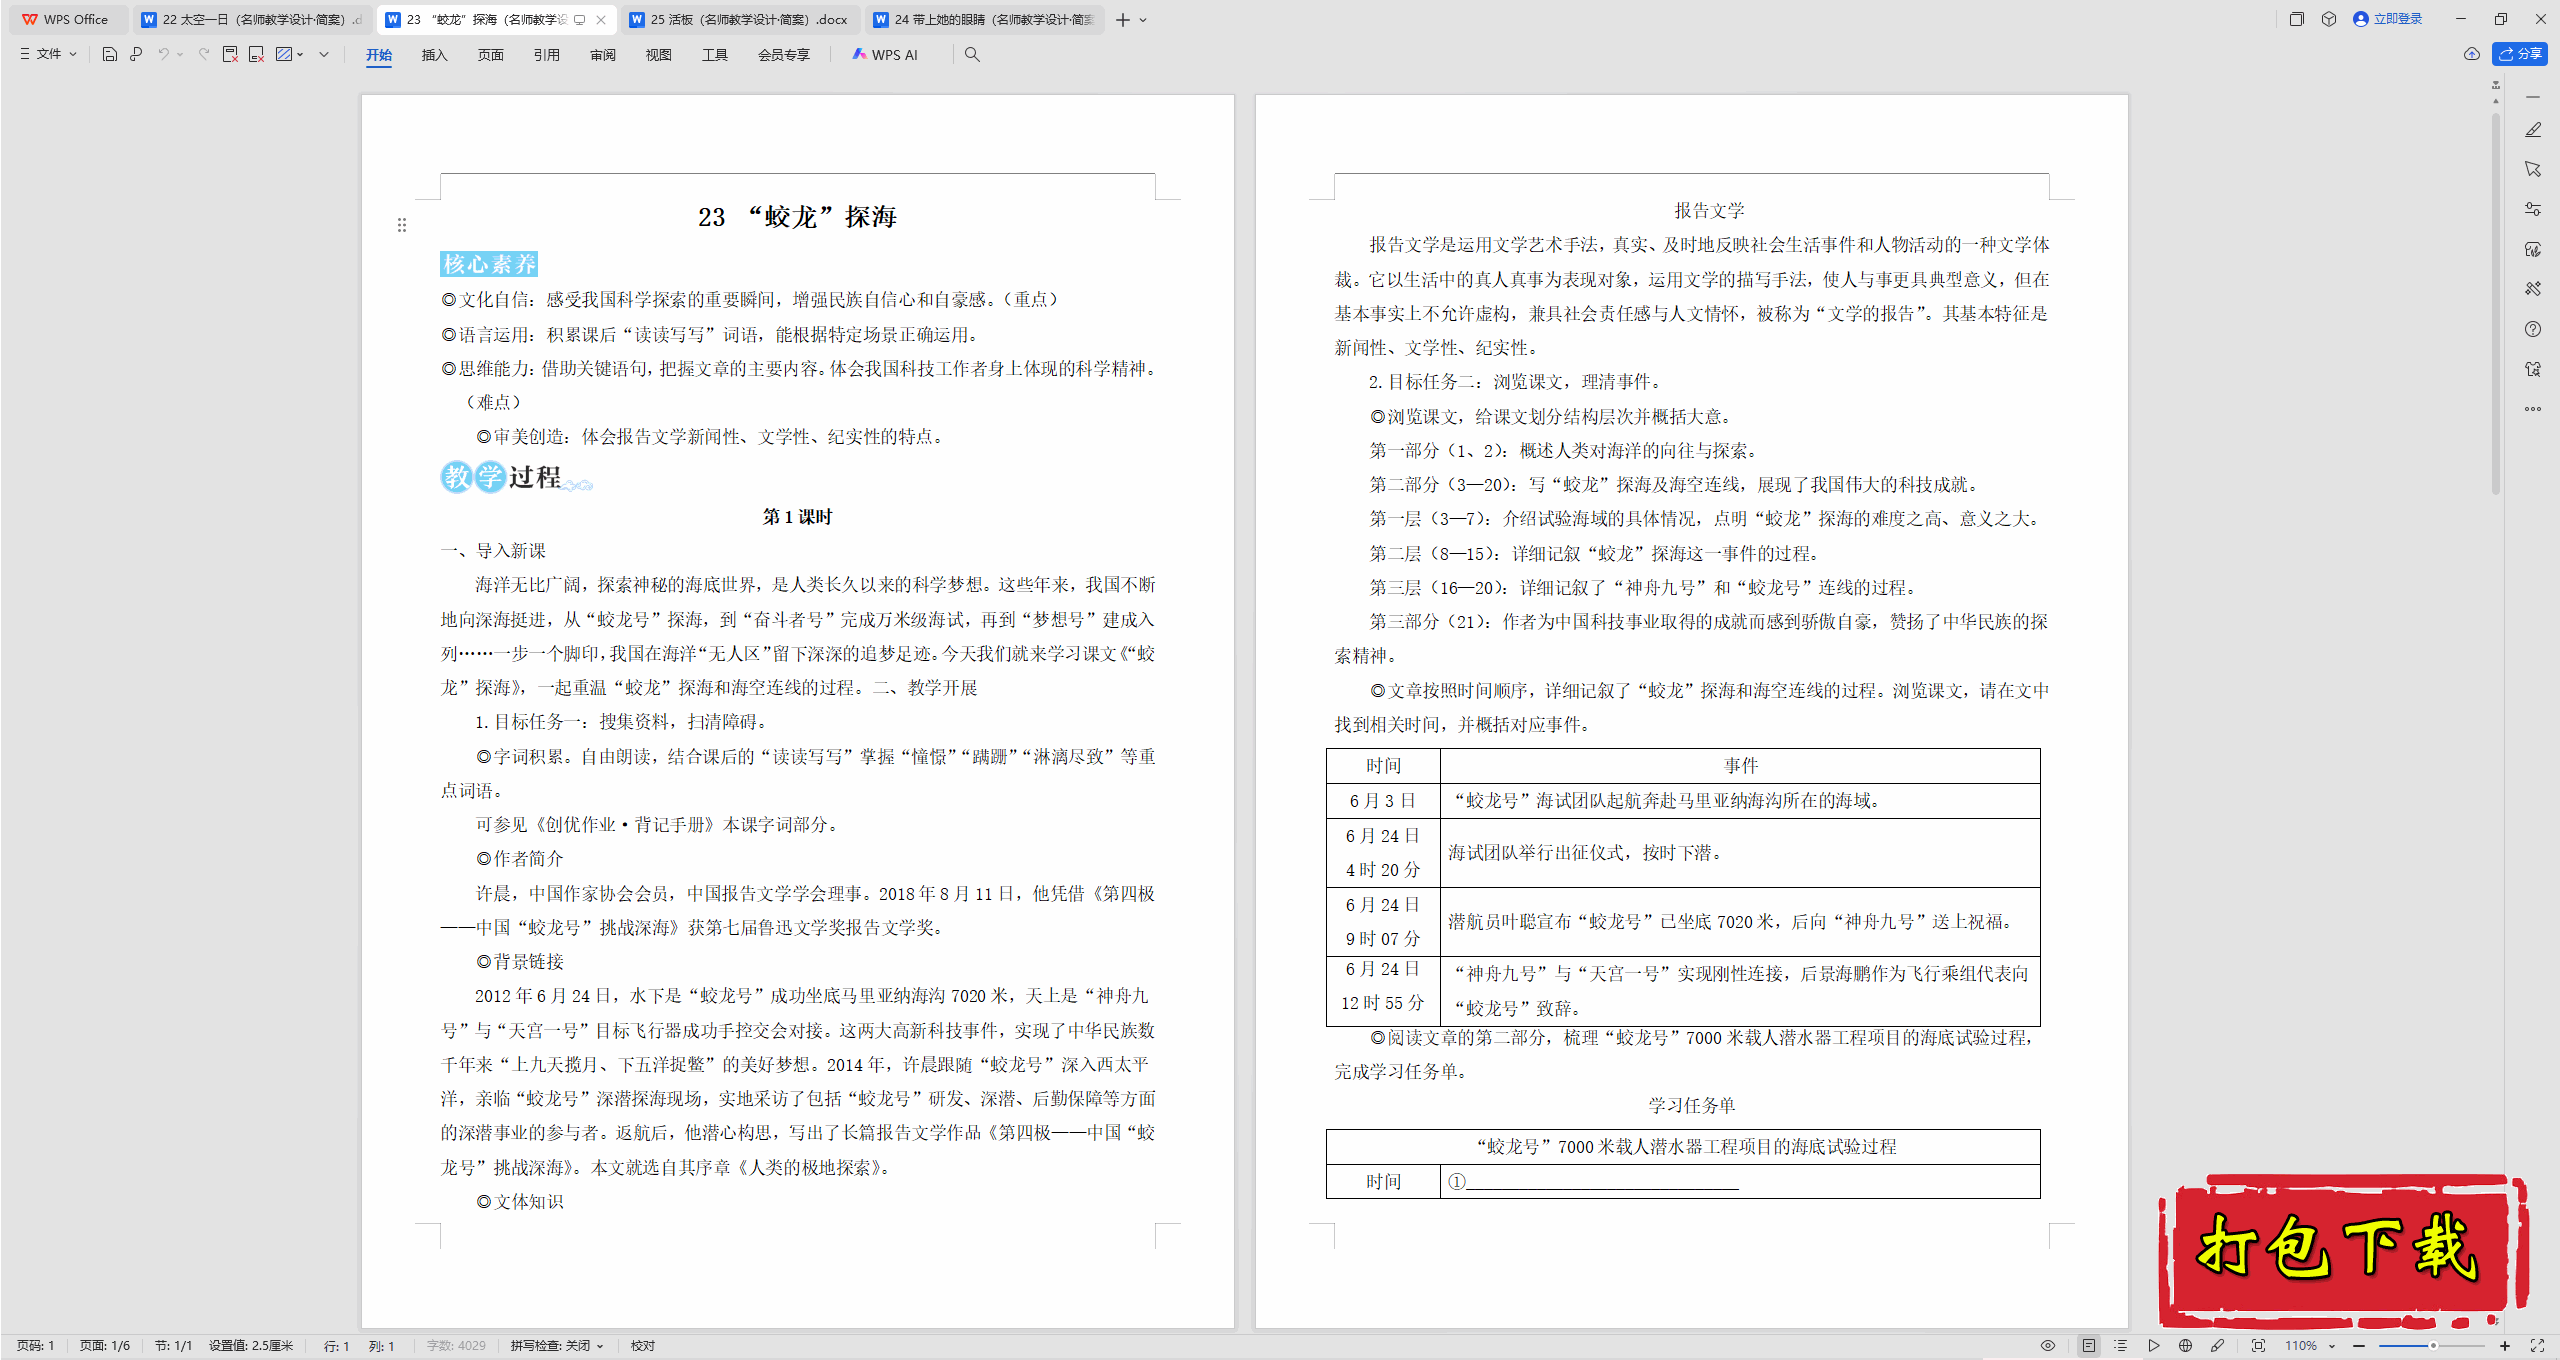Select the 开始 ribbon tab

pos(379,55)
